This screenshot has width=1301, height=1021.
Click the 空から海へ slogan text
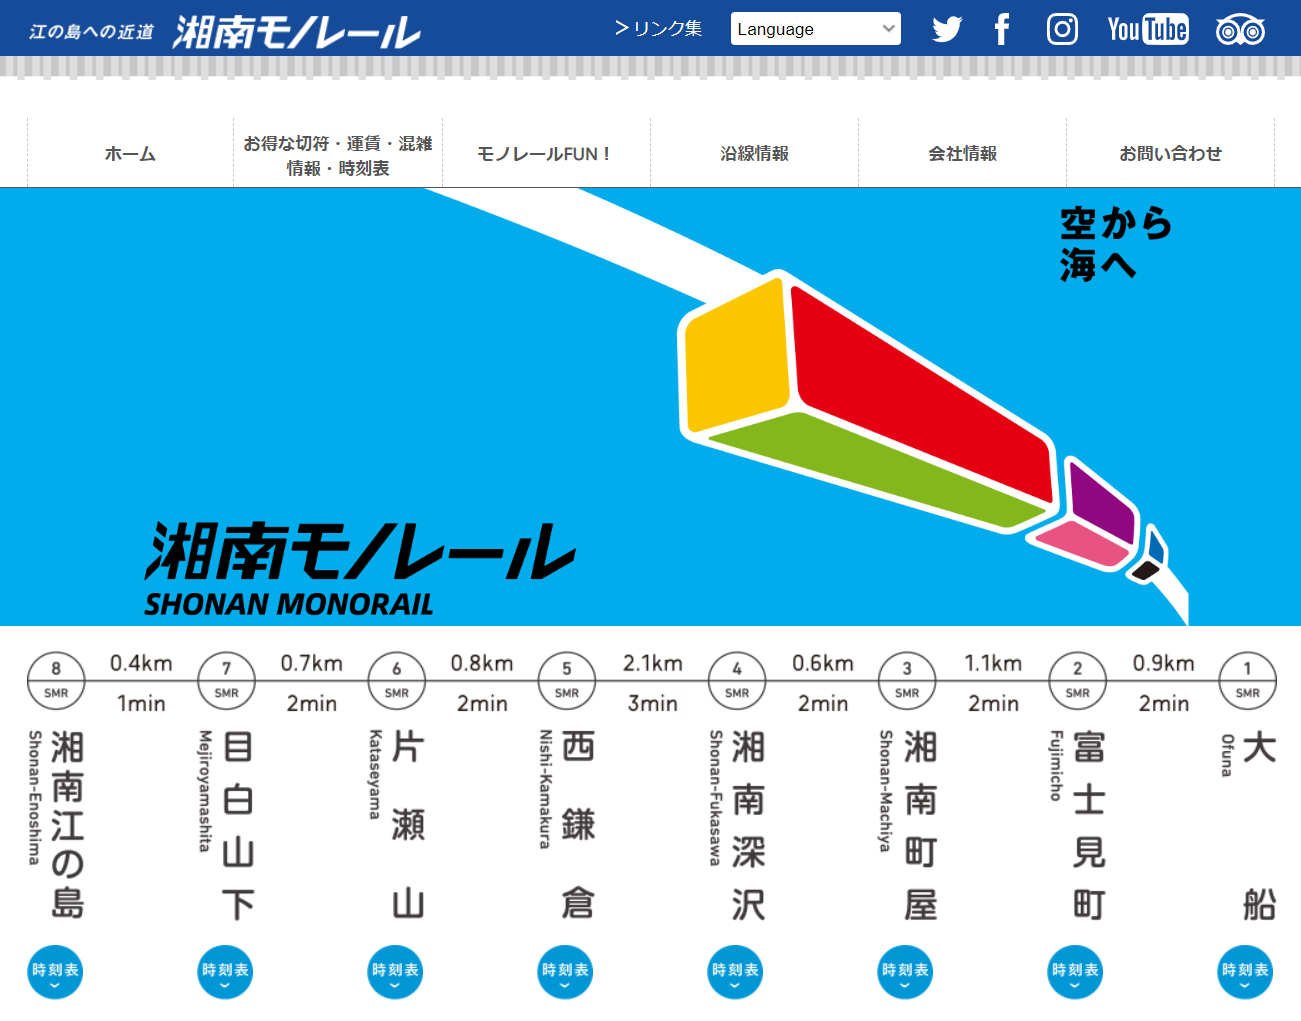point(1115,244)
